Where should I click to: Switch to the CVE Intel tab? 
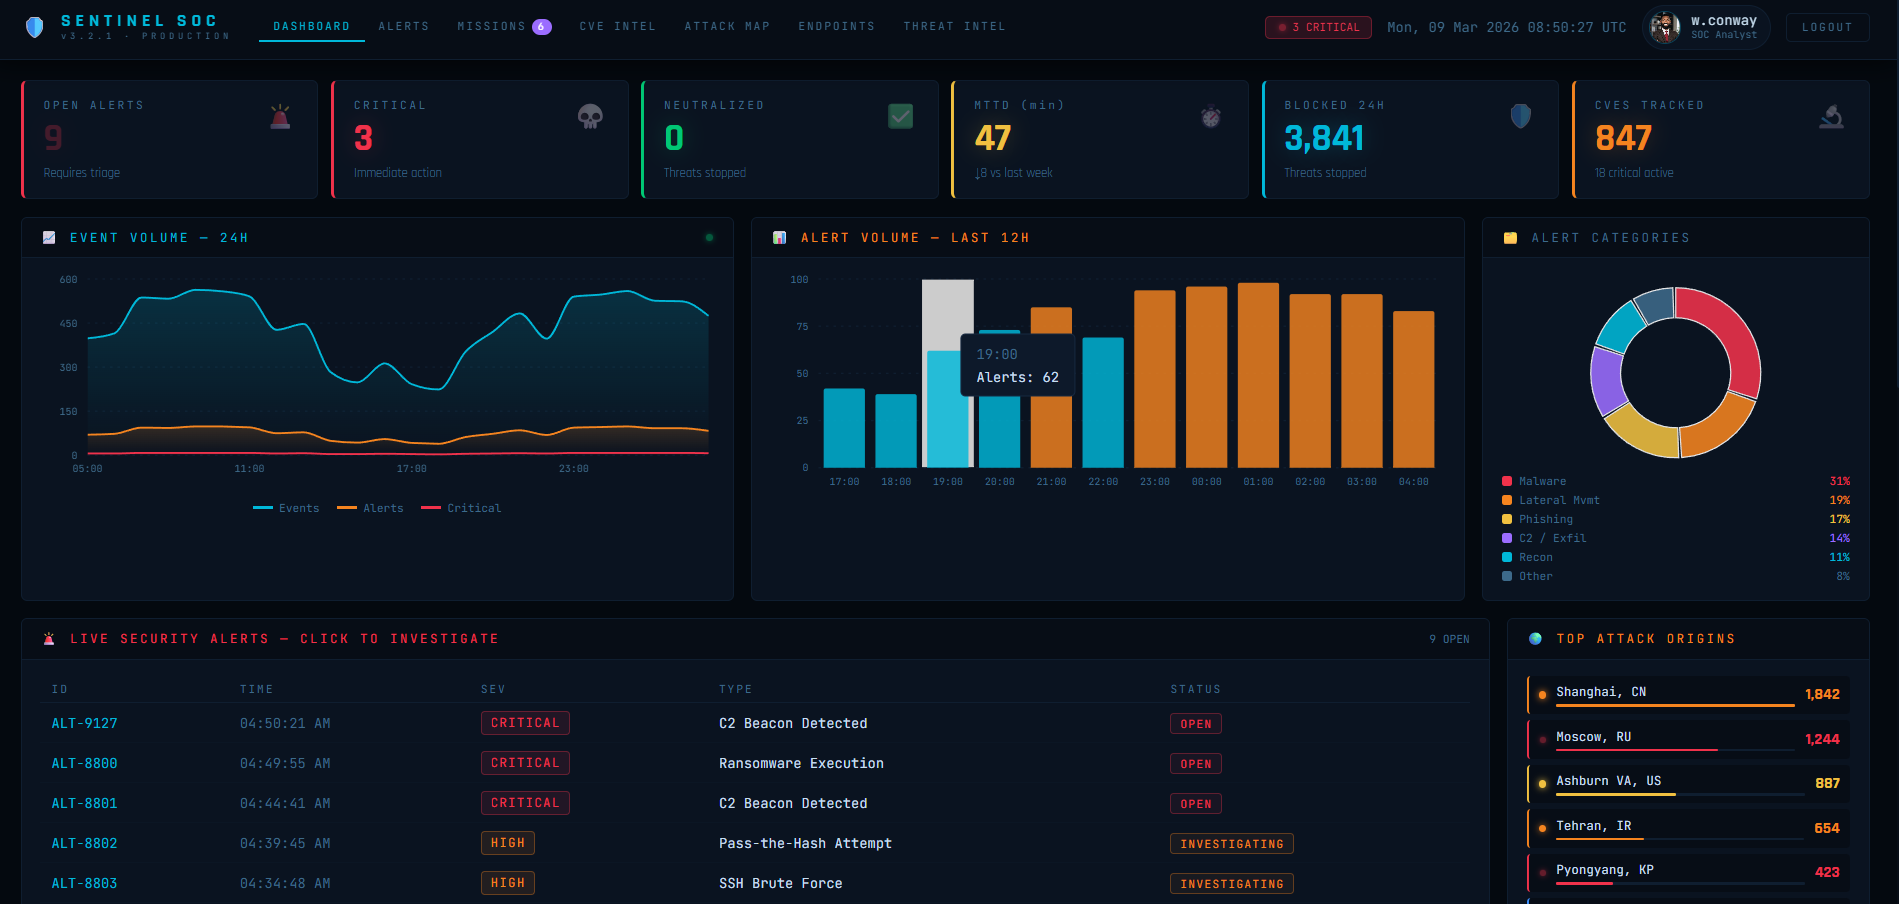(617, 27)
